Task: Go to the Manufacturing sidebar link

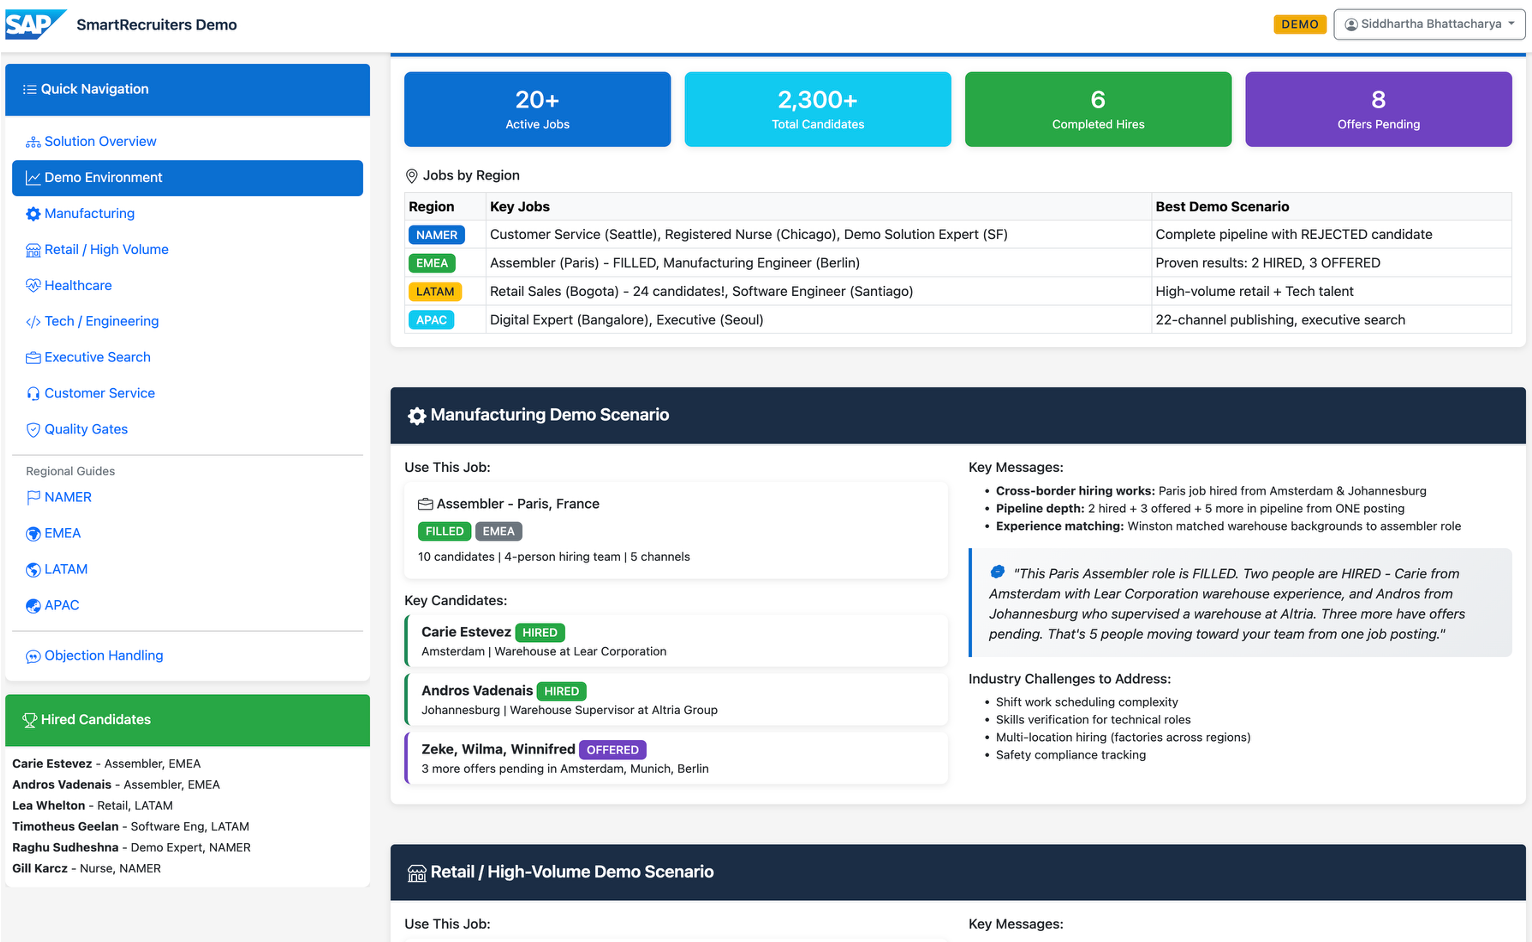Action: [x=89, y=214]
